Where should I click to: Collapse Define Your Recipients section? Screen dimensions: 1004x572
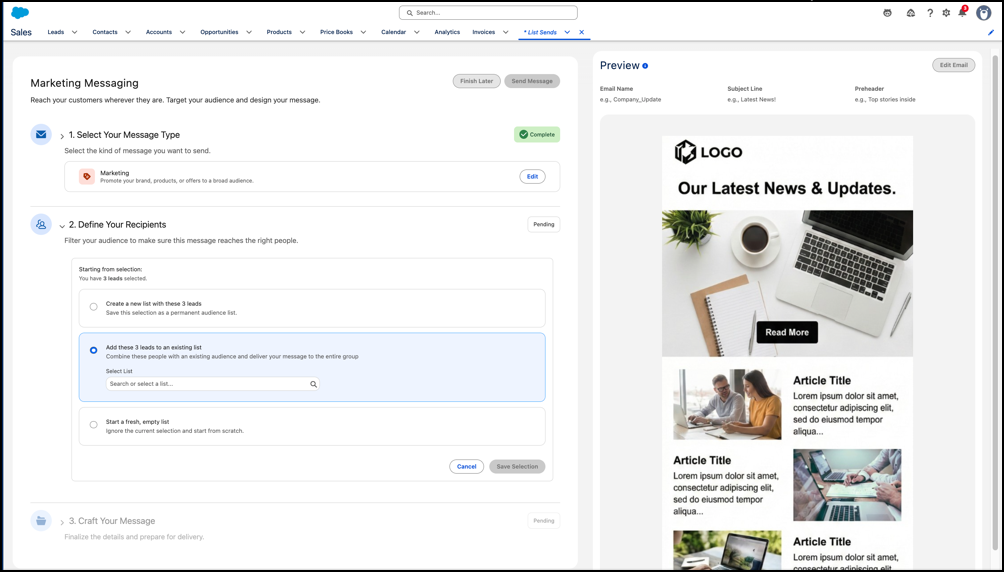point(62,225)
